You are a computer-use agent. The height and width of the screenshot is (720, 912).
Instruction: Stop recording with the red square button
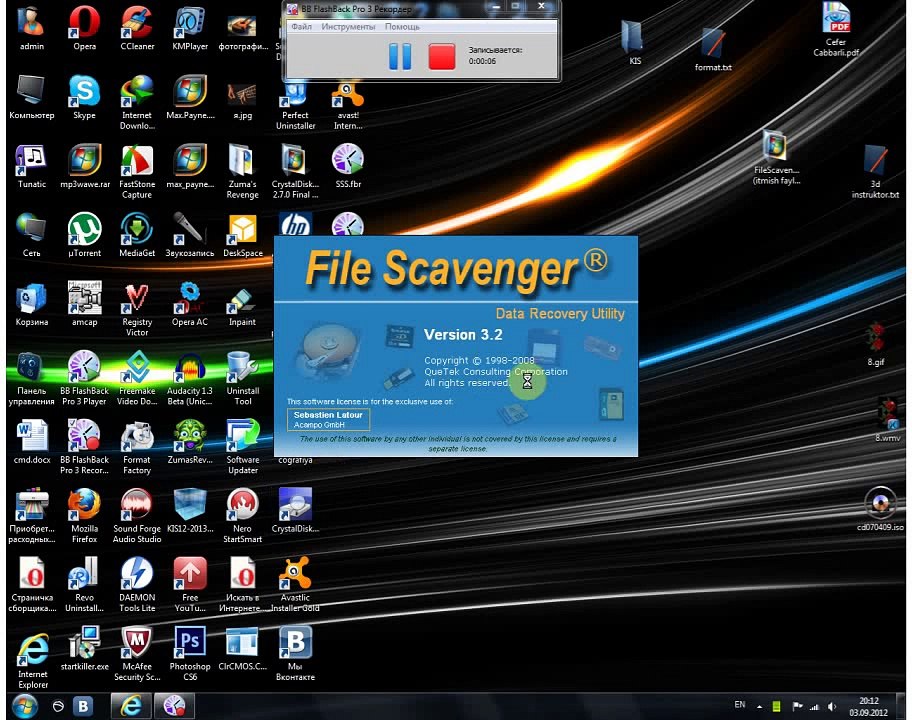[x=441, y=57]
